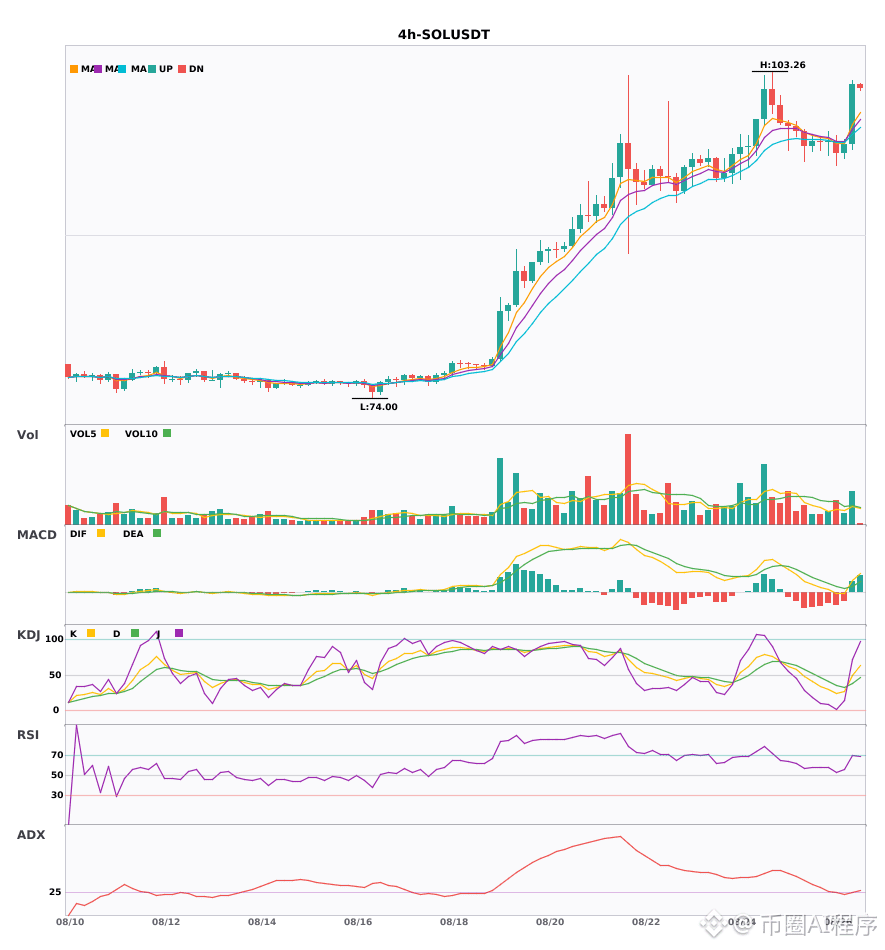Screen dimensions: 885x950
Task: Click the KDJ axis value 100
Action: (x=55, y=639)
